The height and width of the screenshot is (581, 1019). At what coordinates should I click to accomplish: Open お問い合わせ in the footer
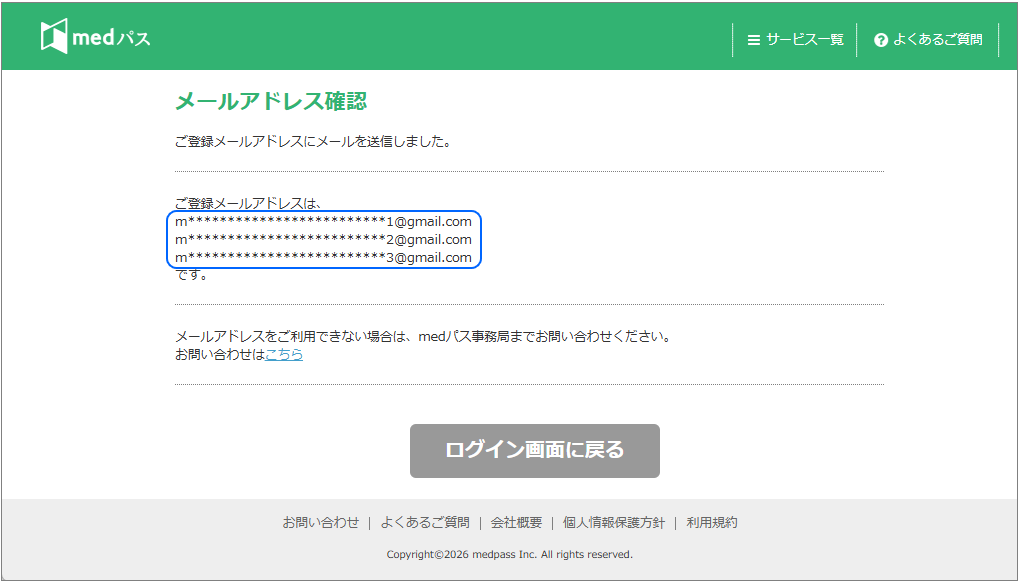pos(320,522)
